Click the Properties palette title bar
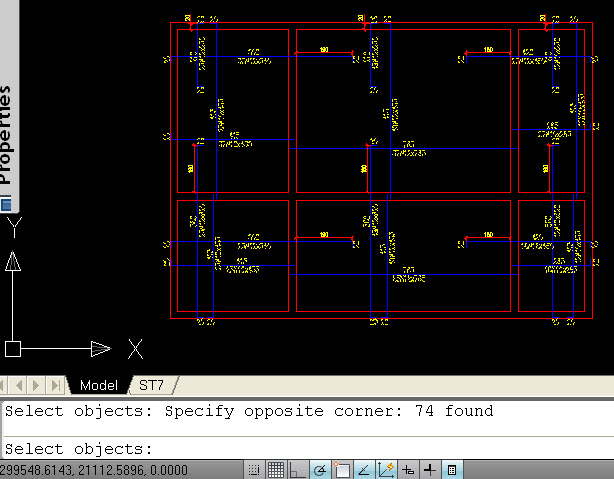Image resolution: width=614 pixels, height=479 pixels. (6, 130)
